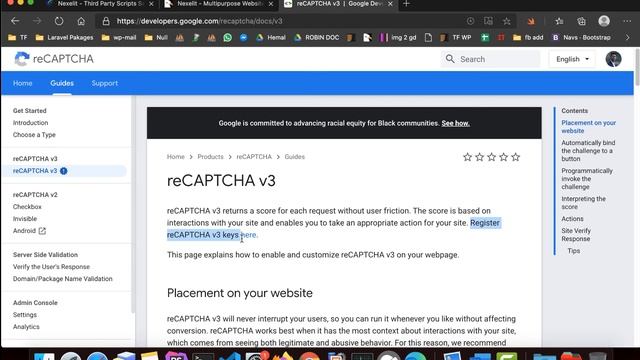Open the browser collections icon
Image resolution: width=640 pixels, height=360 pixels.
pos(581,21)
